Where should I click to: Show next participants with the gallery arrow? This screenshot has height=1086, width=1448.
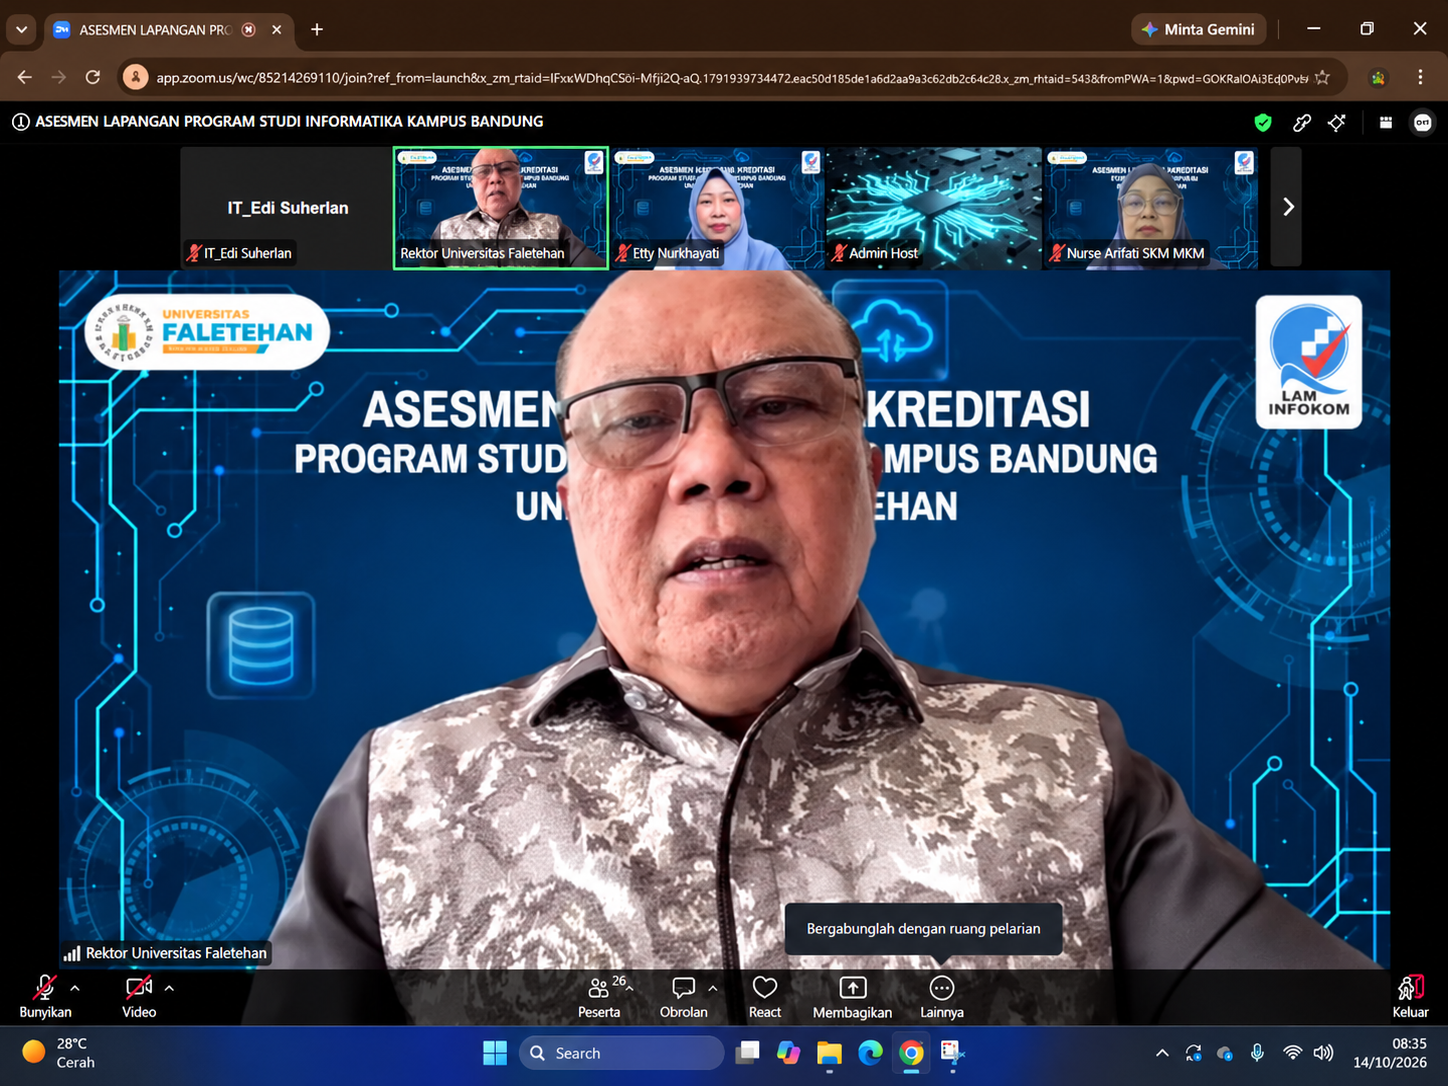[1287, 207]
